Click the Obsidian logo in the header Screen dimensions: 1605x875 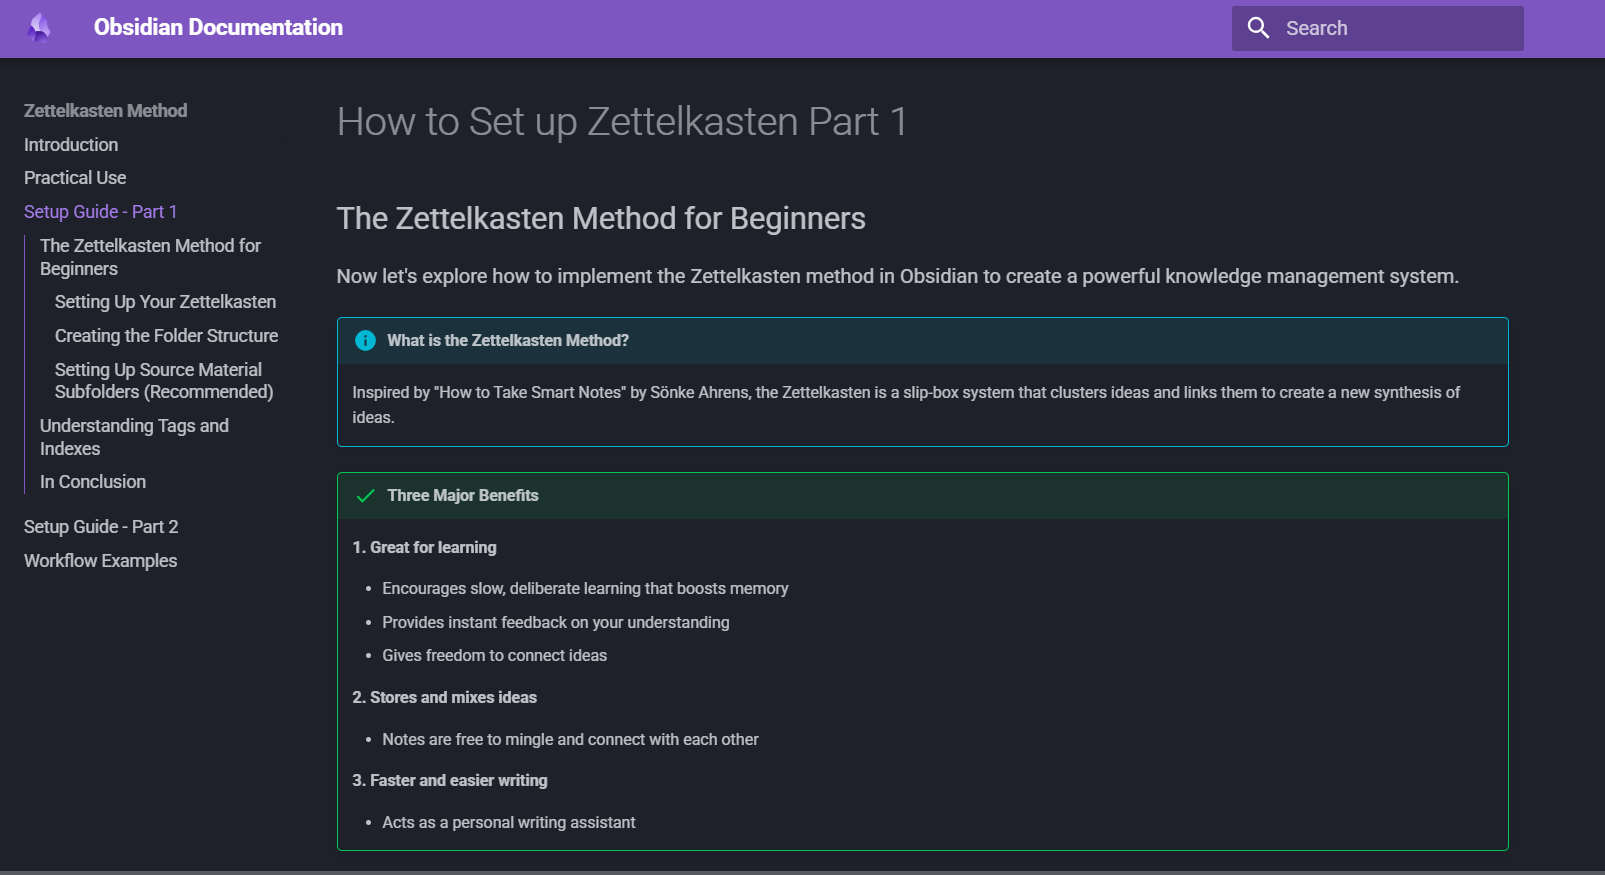(39, 26)
